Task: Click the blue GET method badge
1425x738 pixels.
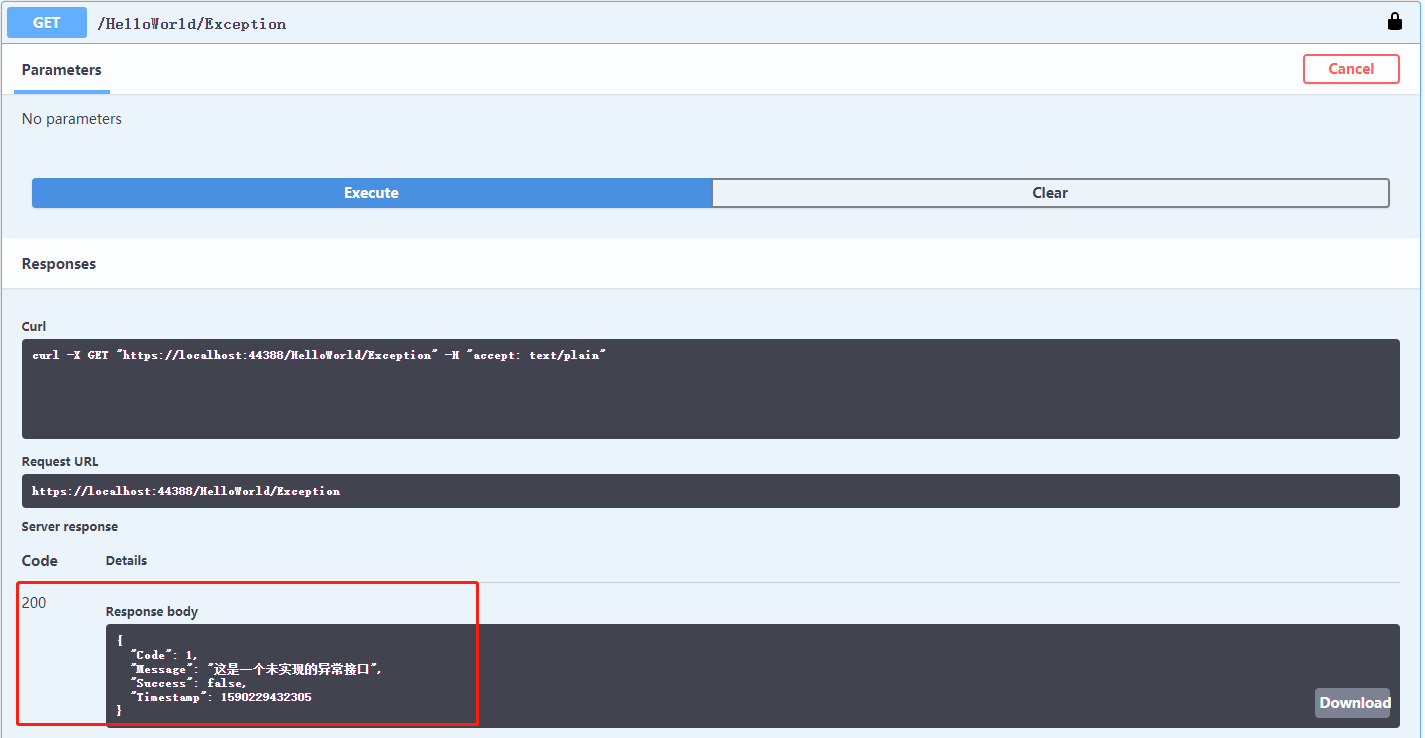Action: (47, 22)
